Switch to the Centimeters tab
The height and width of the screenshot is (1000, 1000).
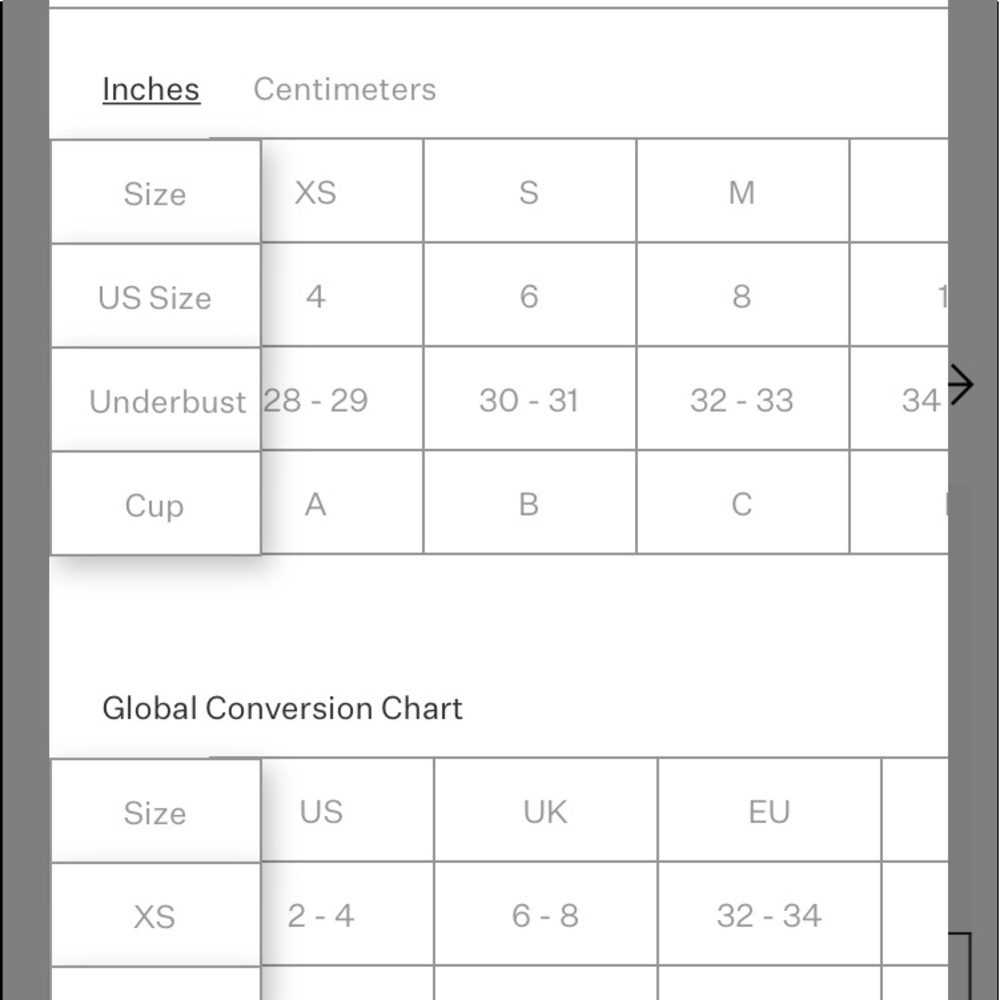344,89
